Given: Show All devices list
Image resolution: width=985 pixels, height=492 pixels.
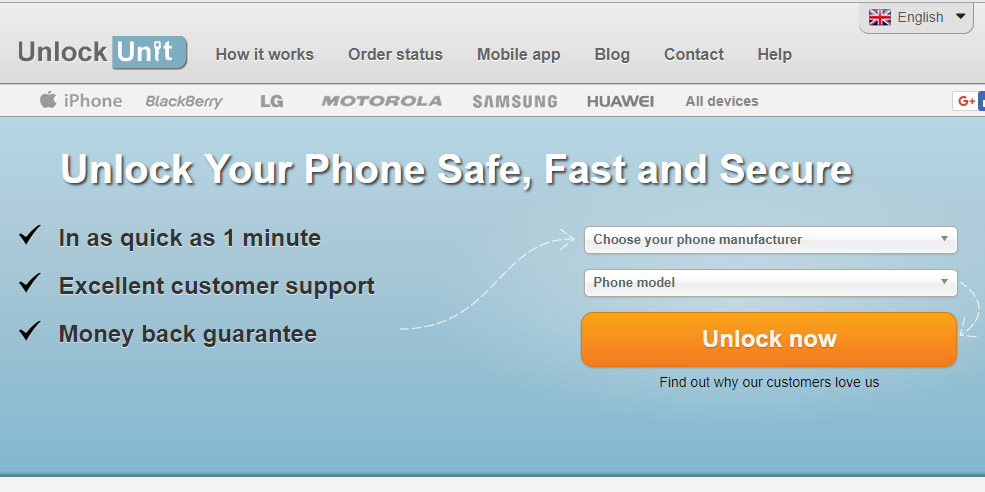Looking at the screenshot, I should pyautogui.click(x=722, y=101).
